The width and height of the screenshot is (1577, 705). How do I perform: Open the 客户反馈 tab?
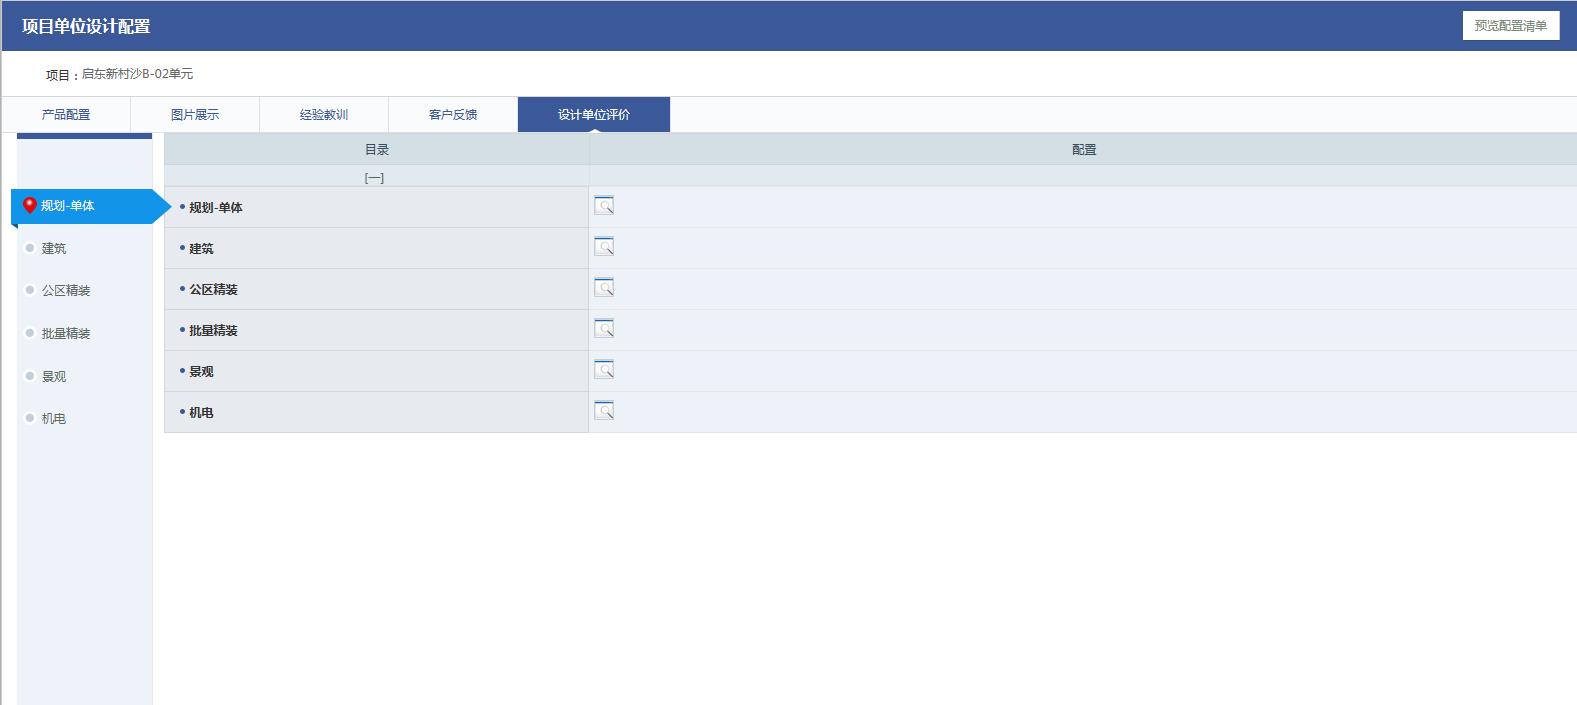point(453,115)
